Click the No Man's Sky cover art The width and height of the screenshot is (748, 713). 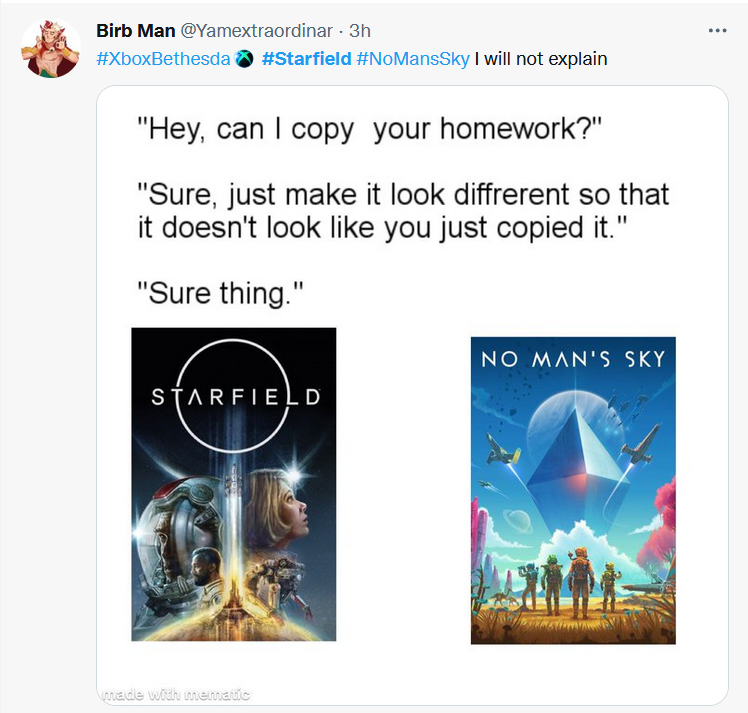573,490
